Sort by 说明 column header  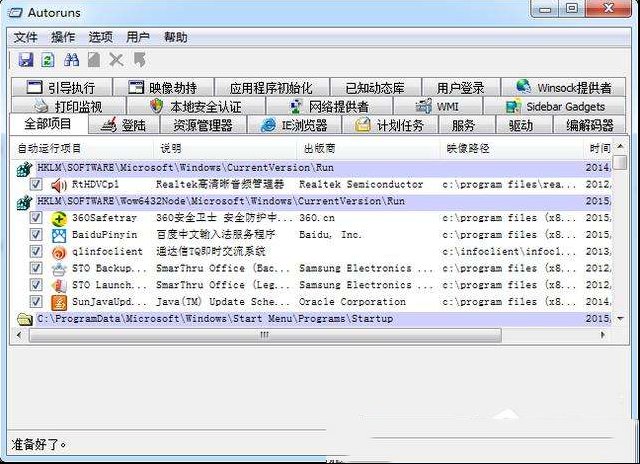[226, 149]
